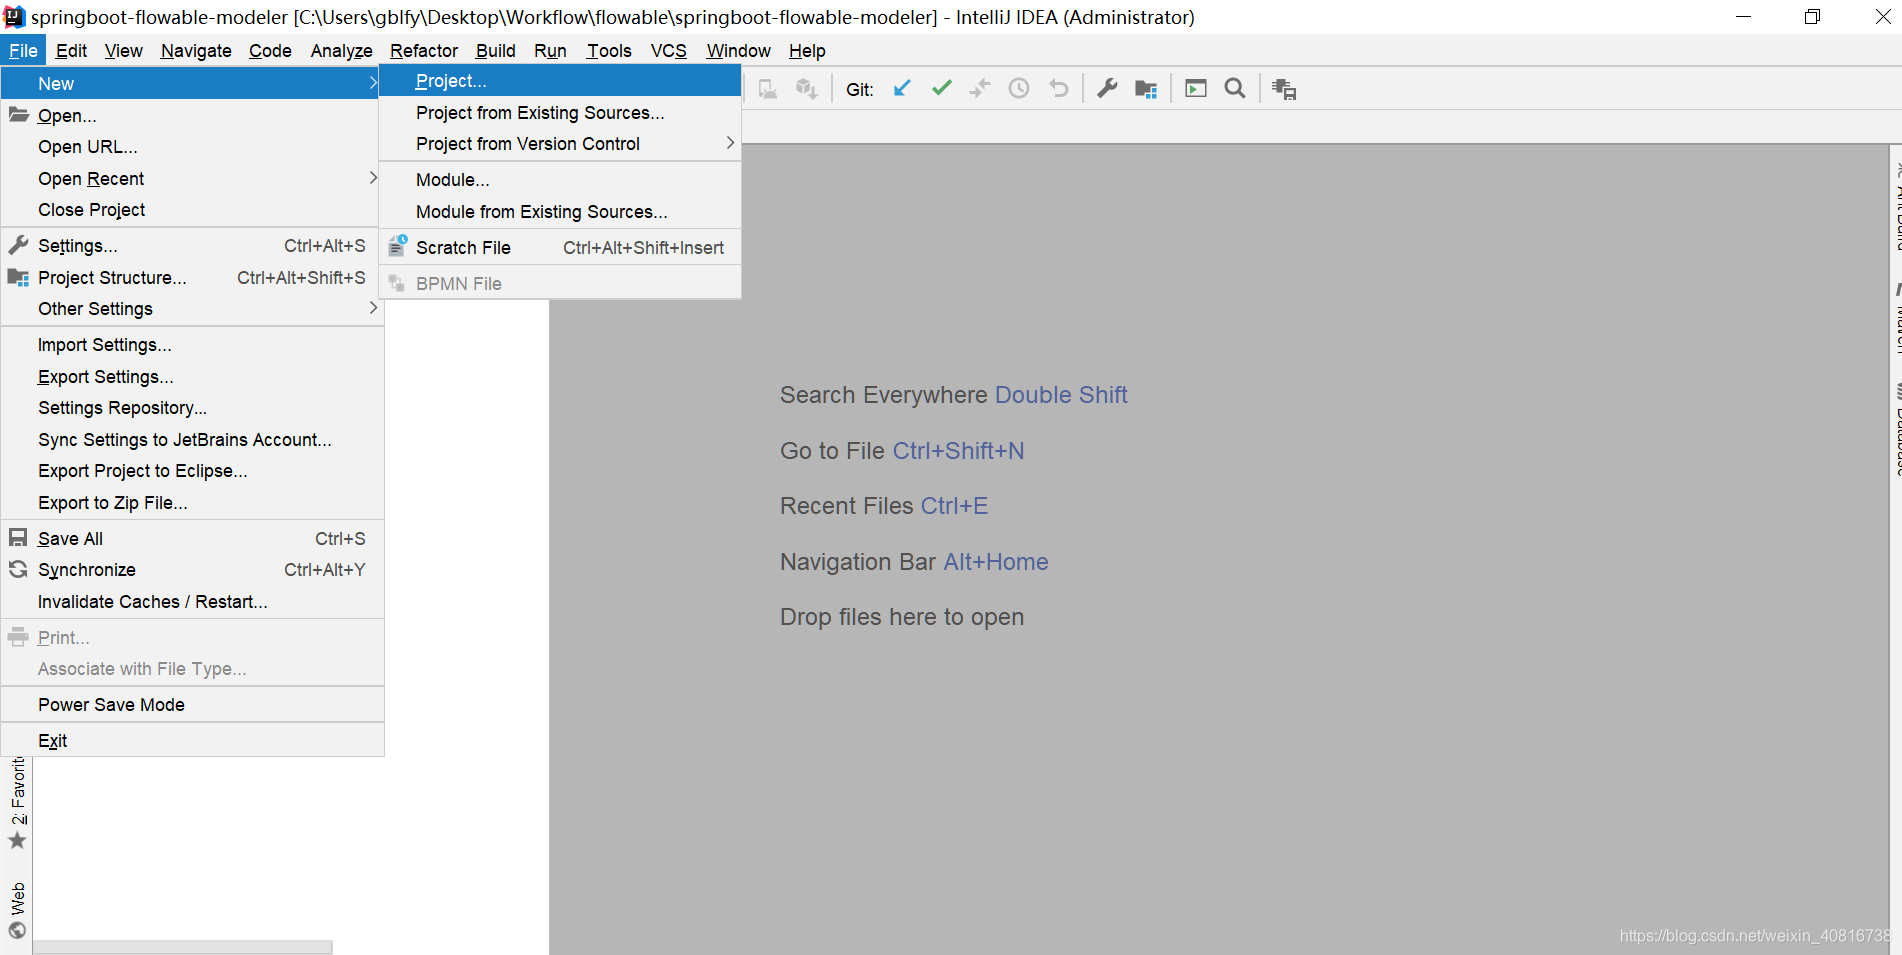
Task: Click the Git compare with branch icon
Action: (980, 88)
